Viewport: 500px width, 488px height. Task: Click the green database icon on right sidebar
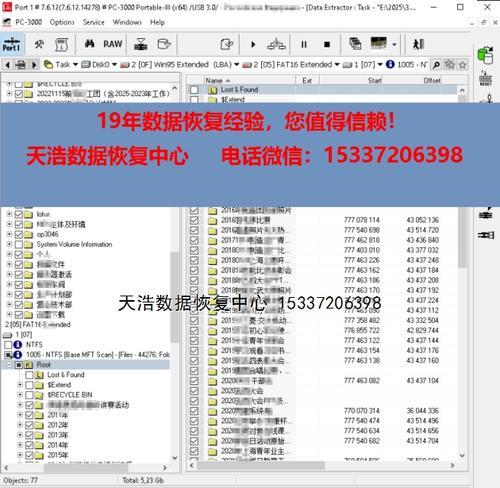click(x=485, y=55)
